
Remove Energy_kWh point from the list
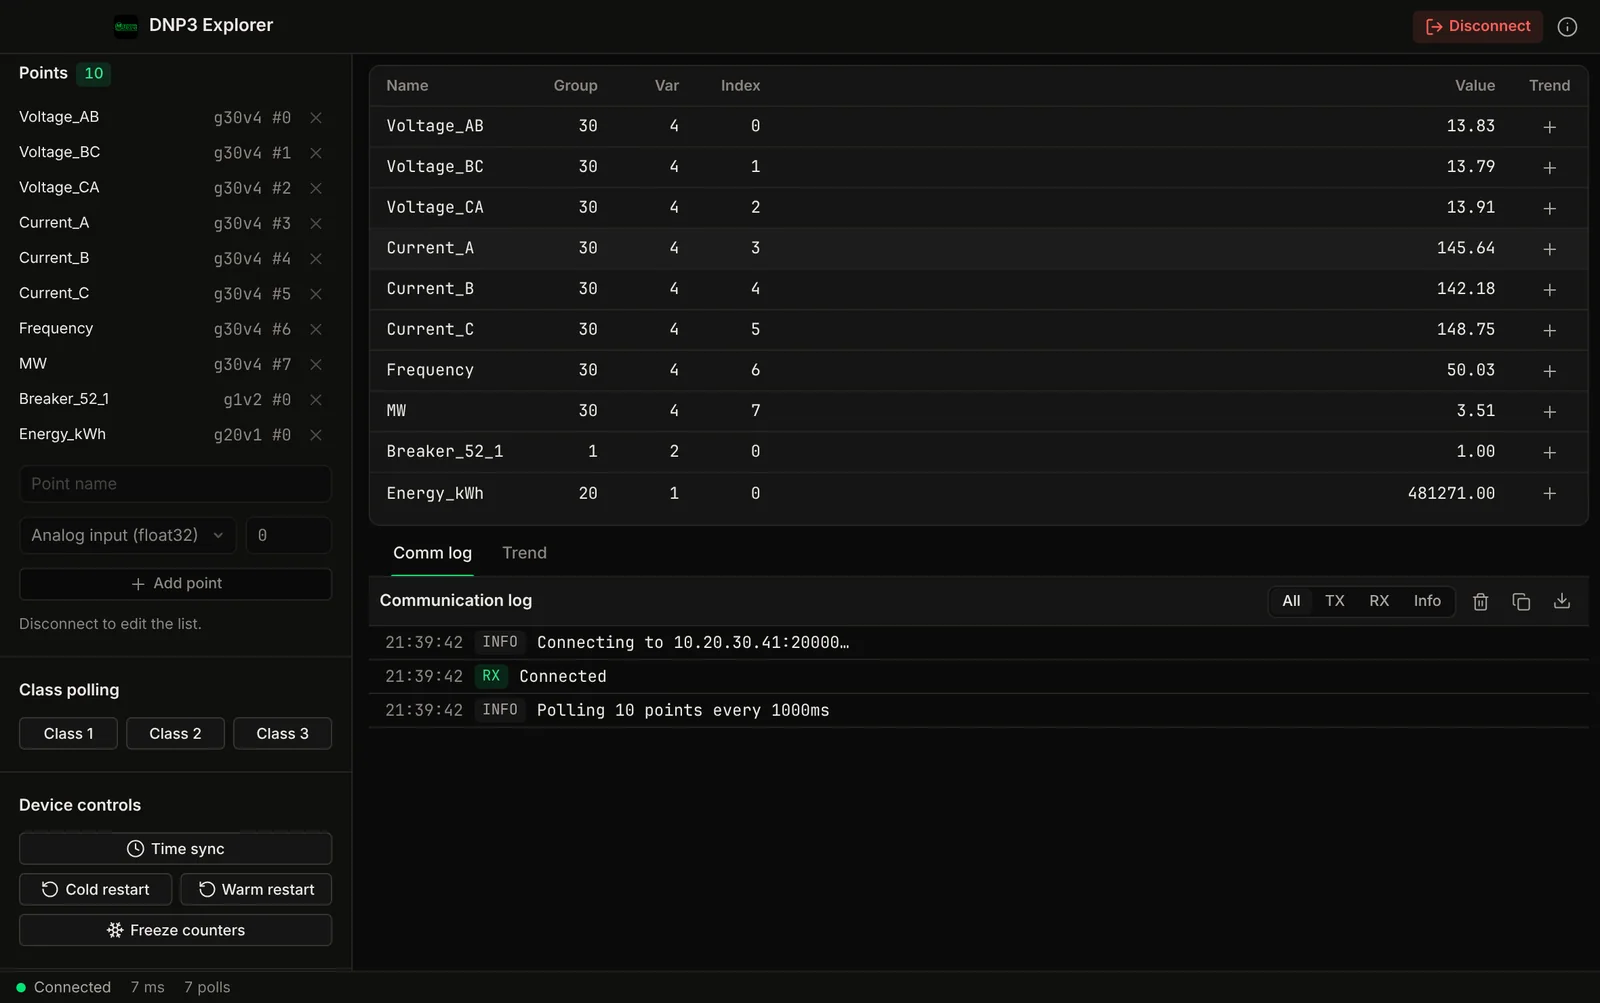(316, 435)
